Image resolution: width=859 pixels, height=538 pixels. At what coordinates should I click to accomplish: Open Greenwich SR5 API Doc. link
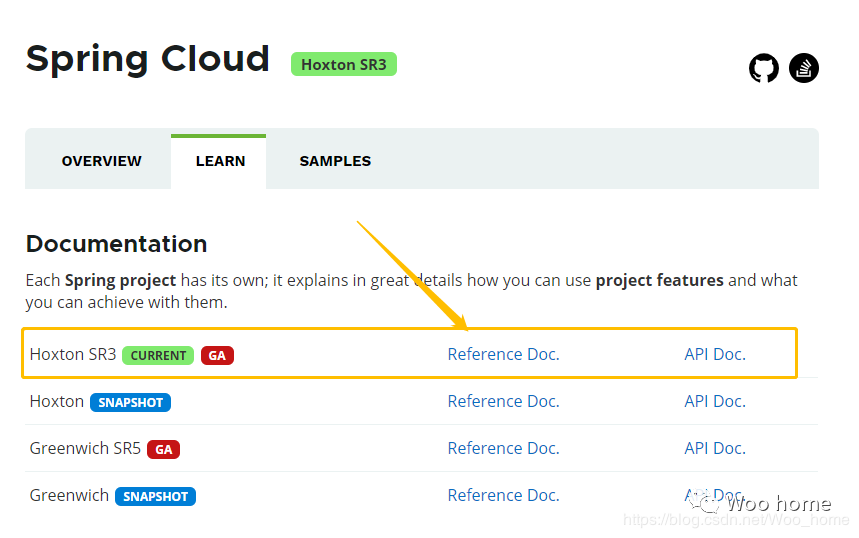[715, 448]
